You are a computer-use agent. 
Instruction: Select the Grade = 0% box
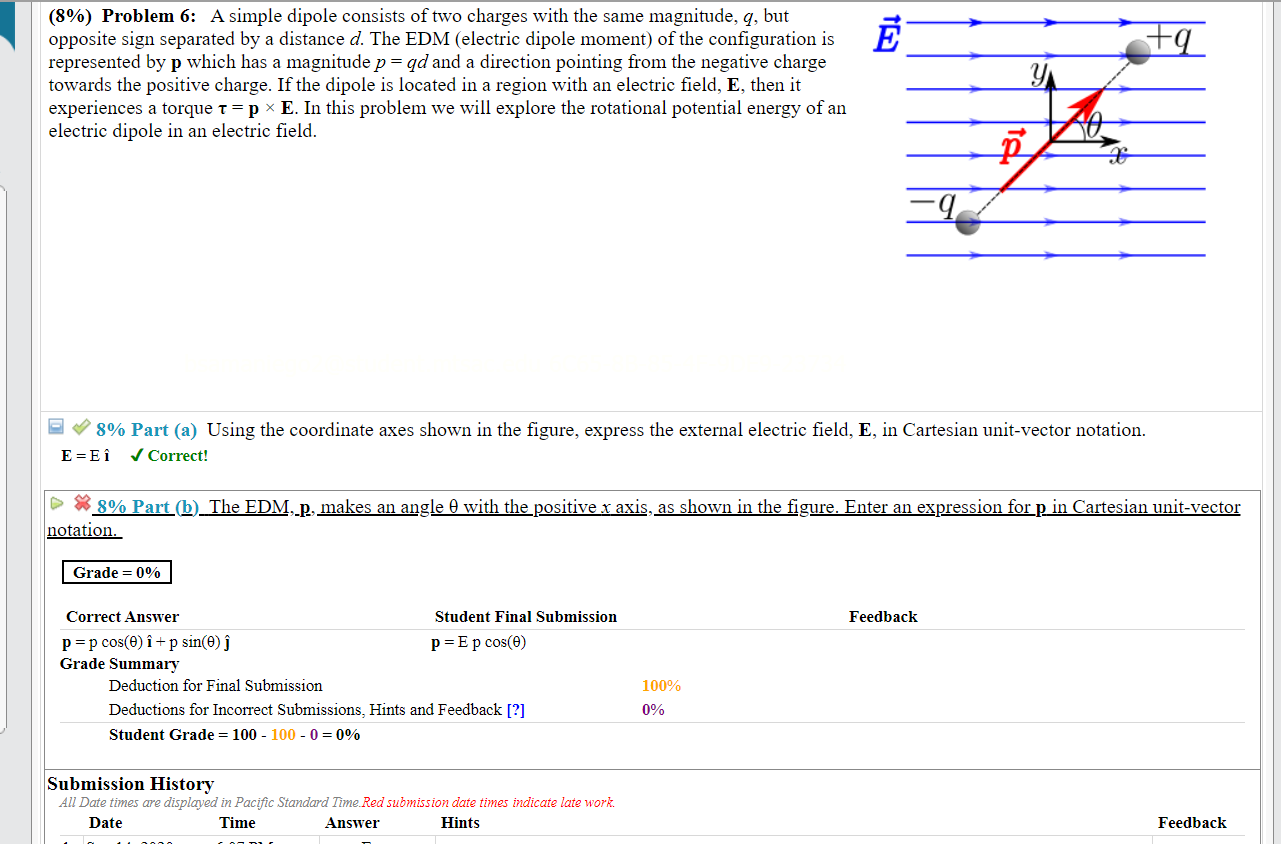point(116,571)
